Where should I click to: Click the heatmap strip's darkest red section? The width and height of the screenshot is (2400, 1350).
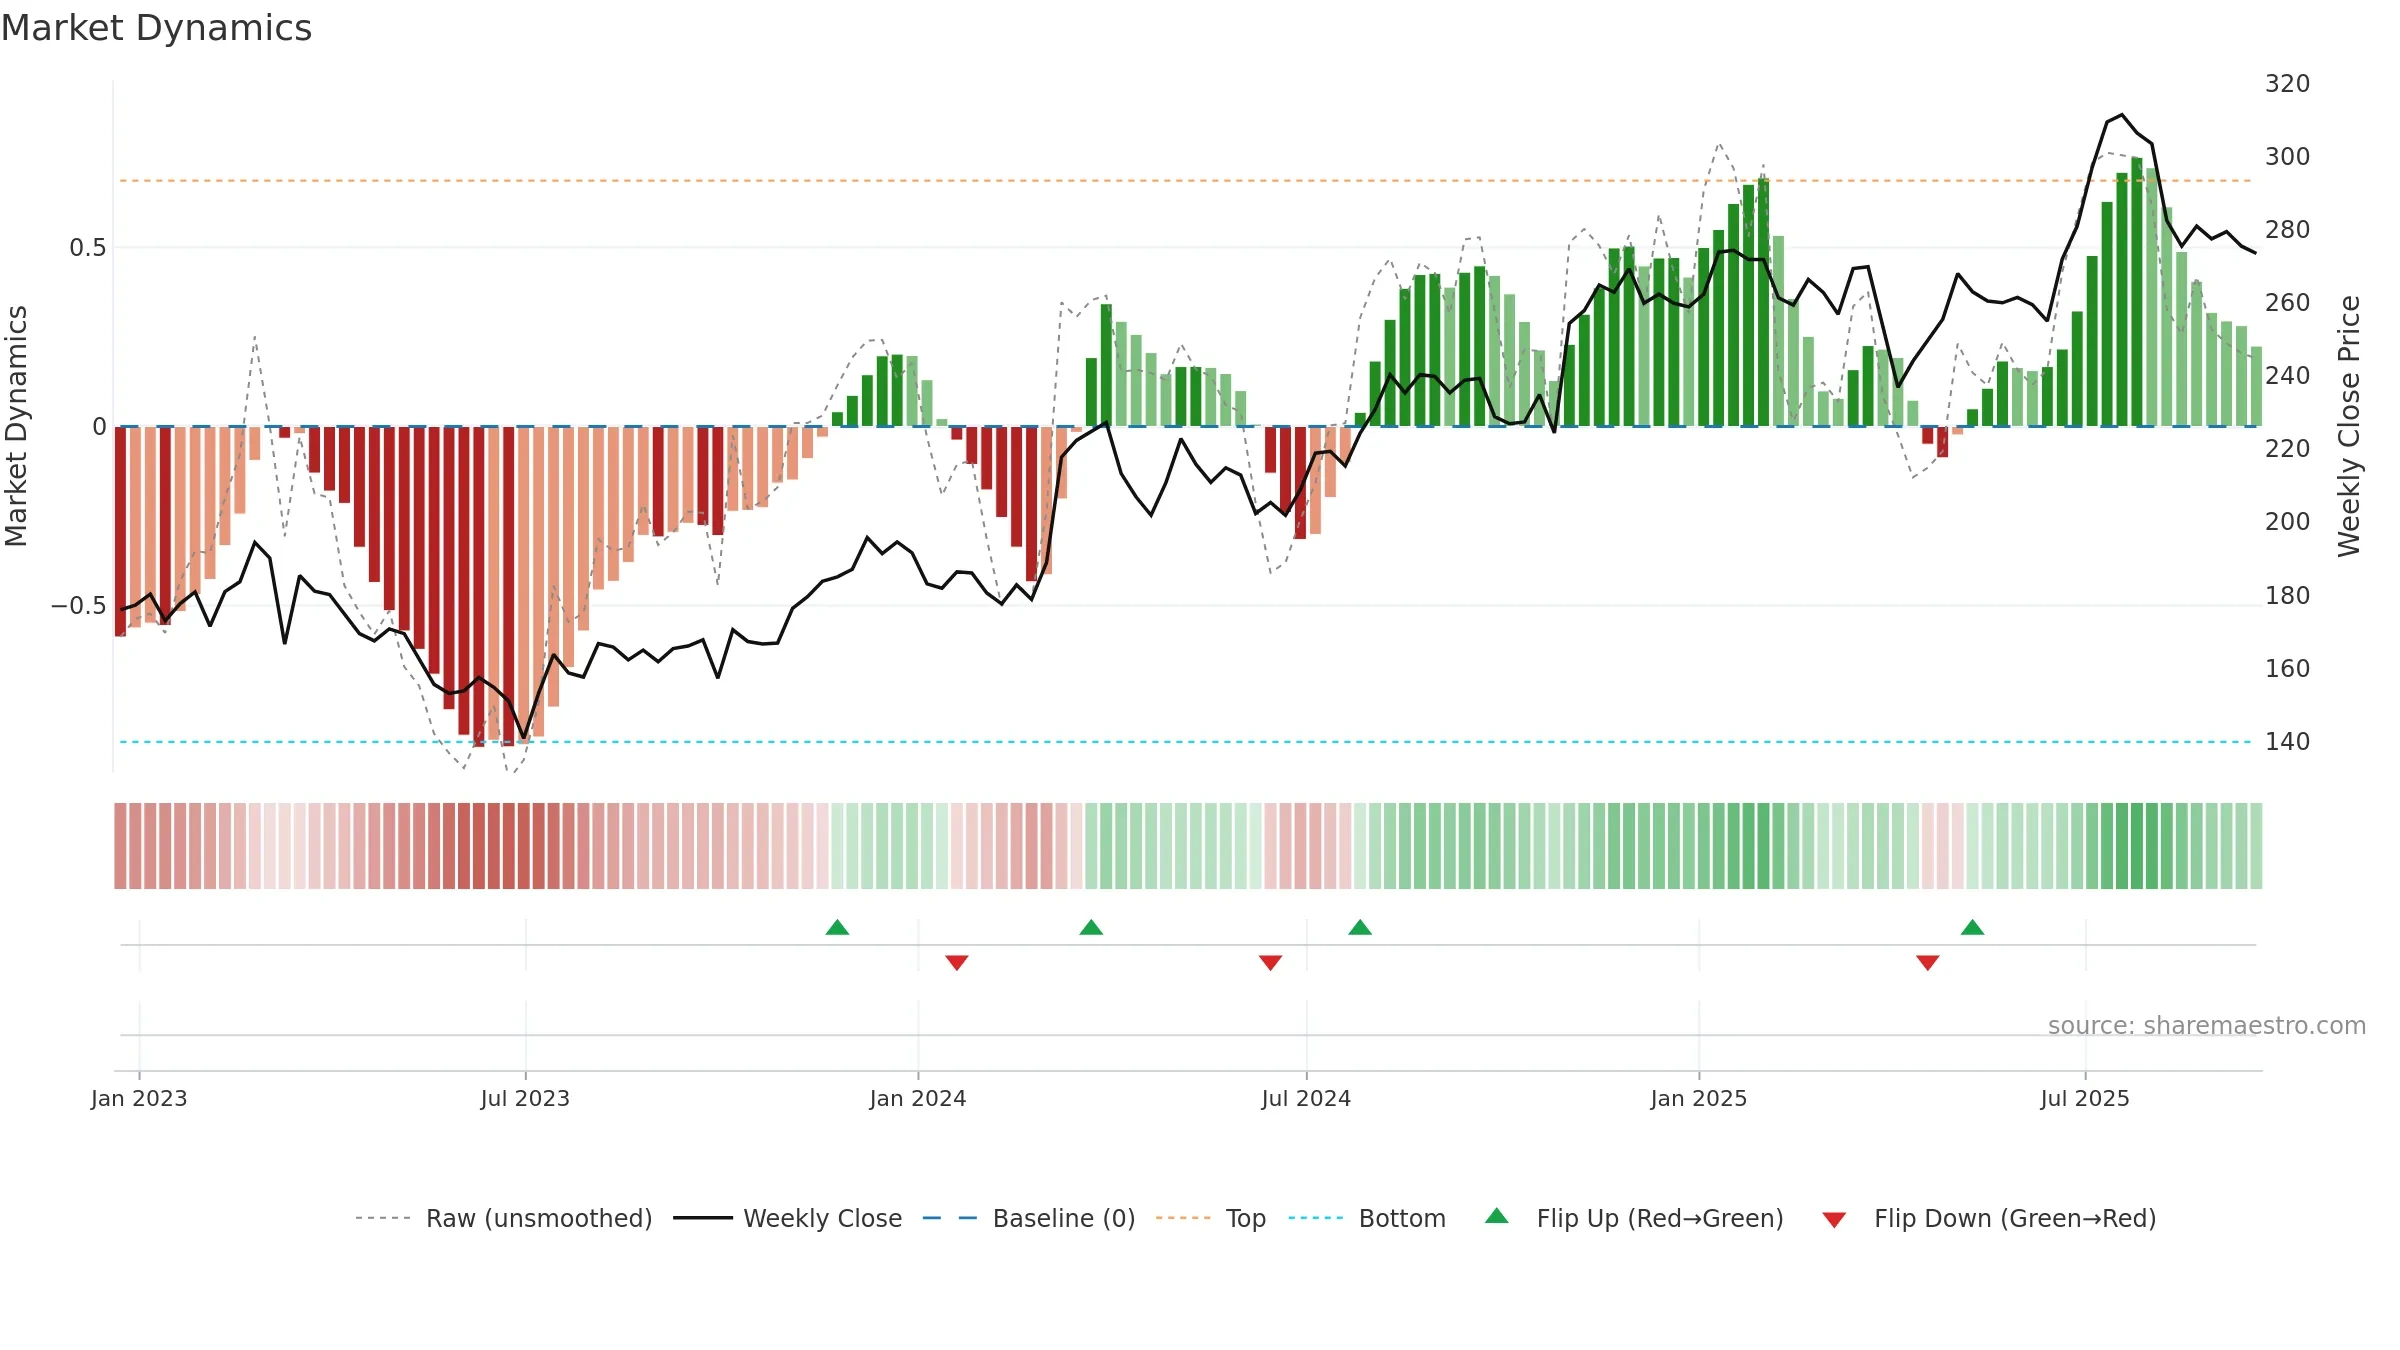pos(509,846)
